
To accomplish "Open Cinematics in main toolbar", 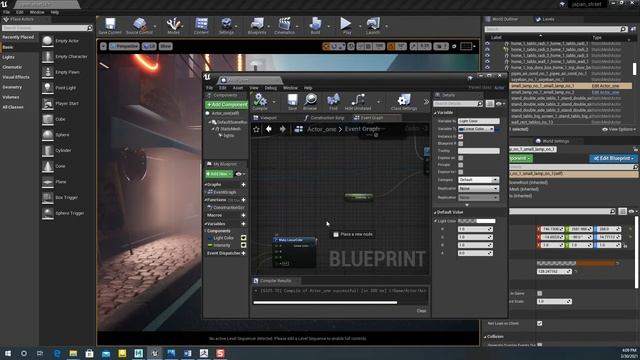I will (284, 25).
